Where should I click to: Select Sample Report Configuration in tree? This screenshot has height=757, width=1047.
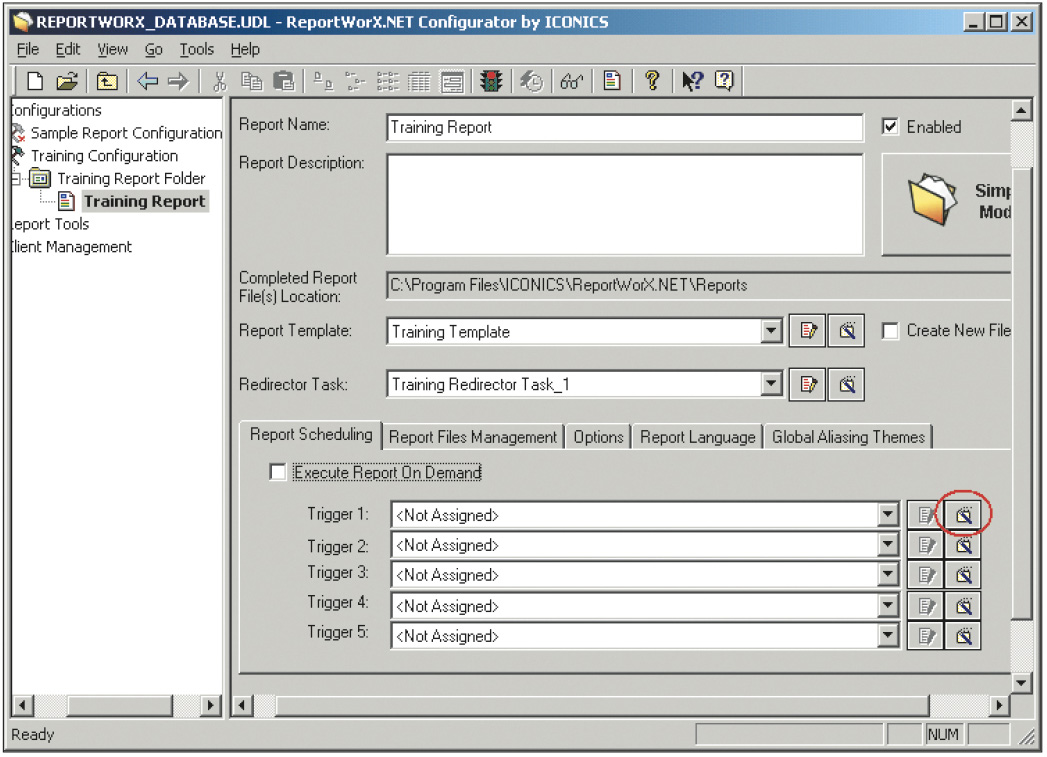point(126,133)
